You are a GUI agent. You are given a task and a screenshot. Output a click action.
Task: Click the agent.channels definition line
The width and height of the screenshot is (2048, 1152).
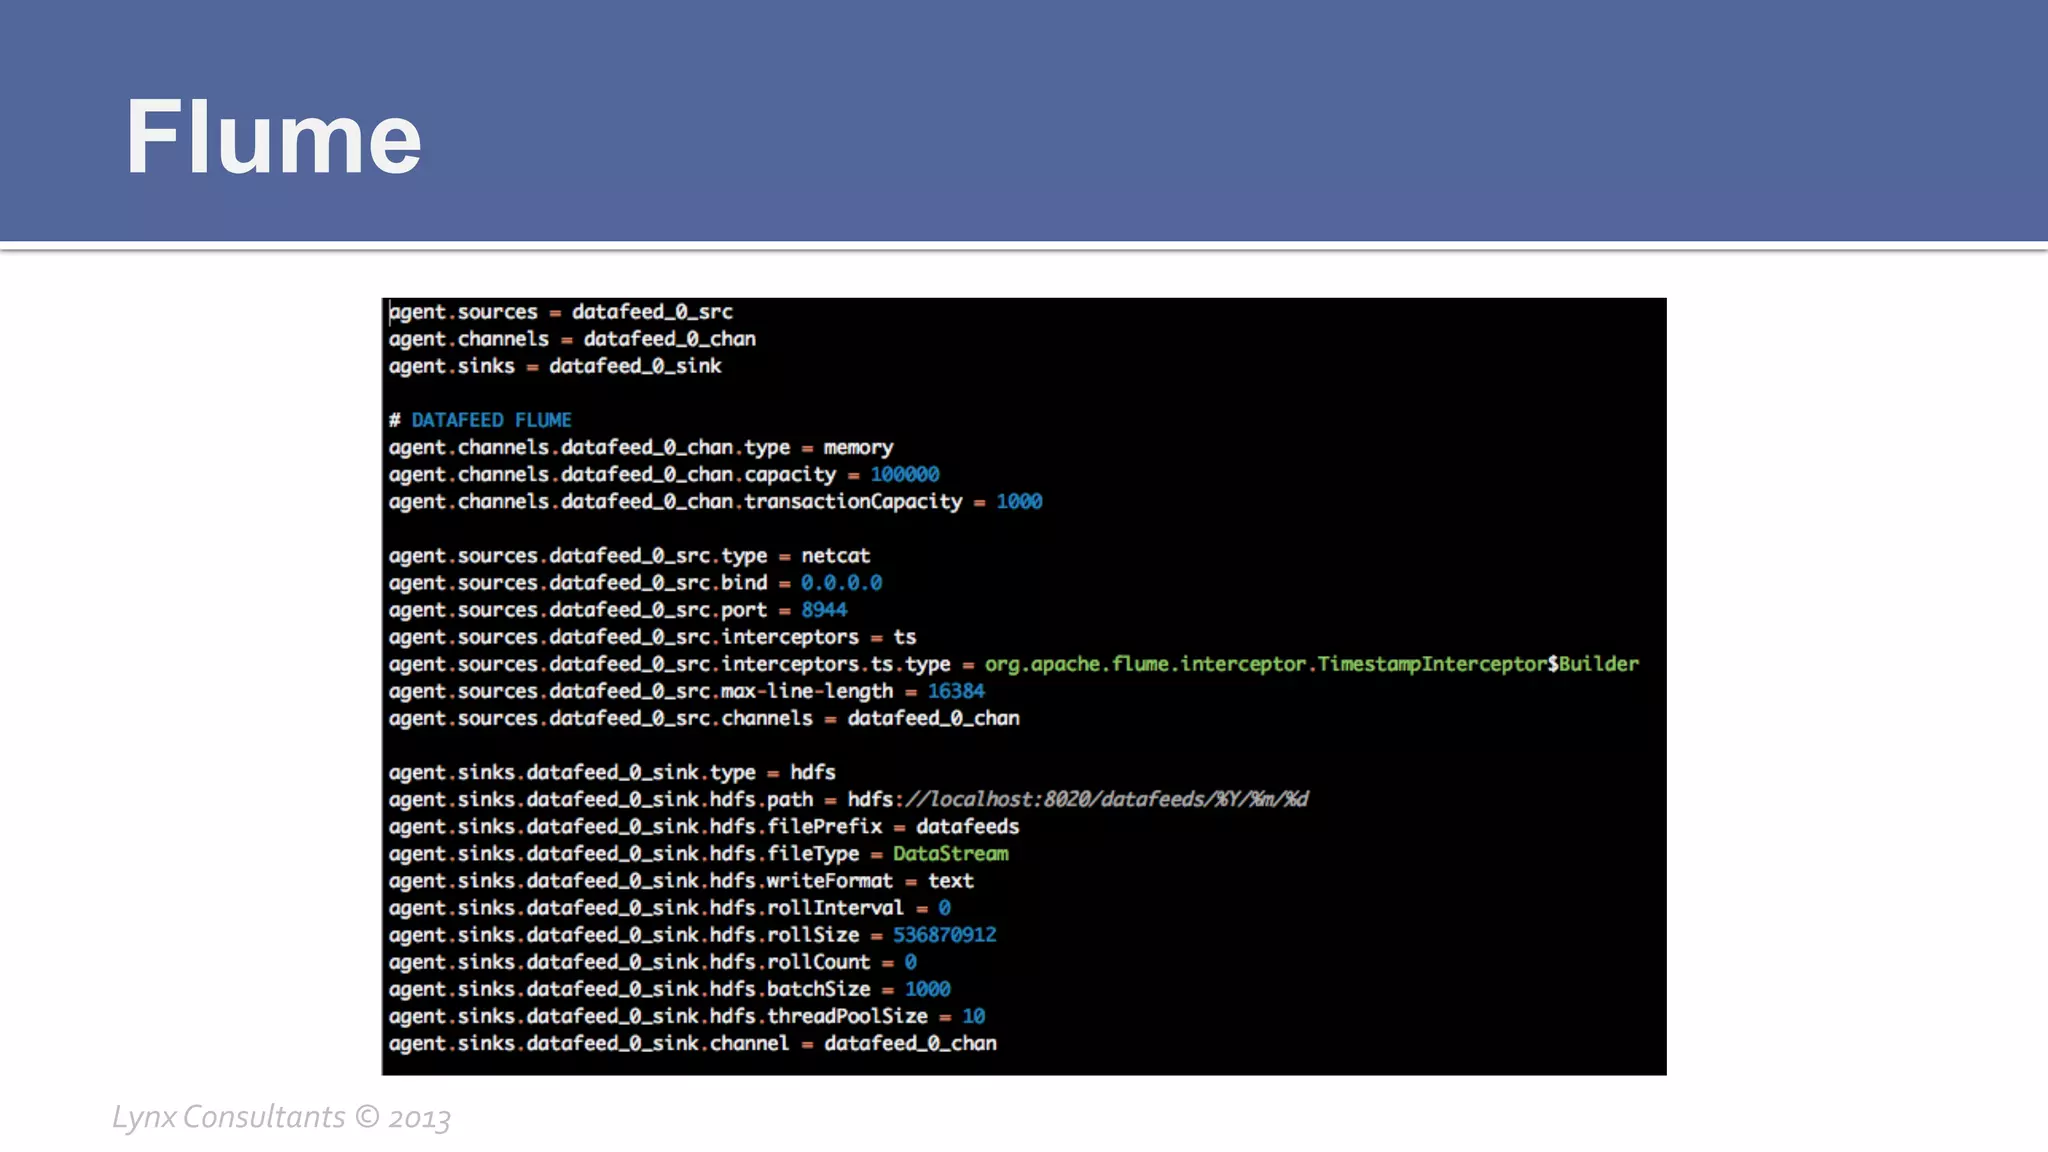(572, 339)
